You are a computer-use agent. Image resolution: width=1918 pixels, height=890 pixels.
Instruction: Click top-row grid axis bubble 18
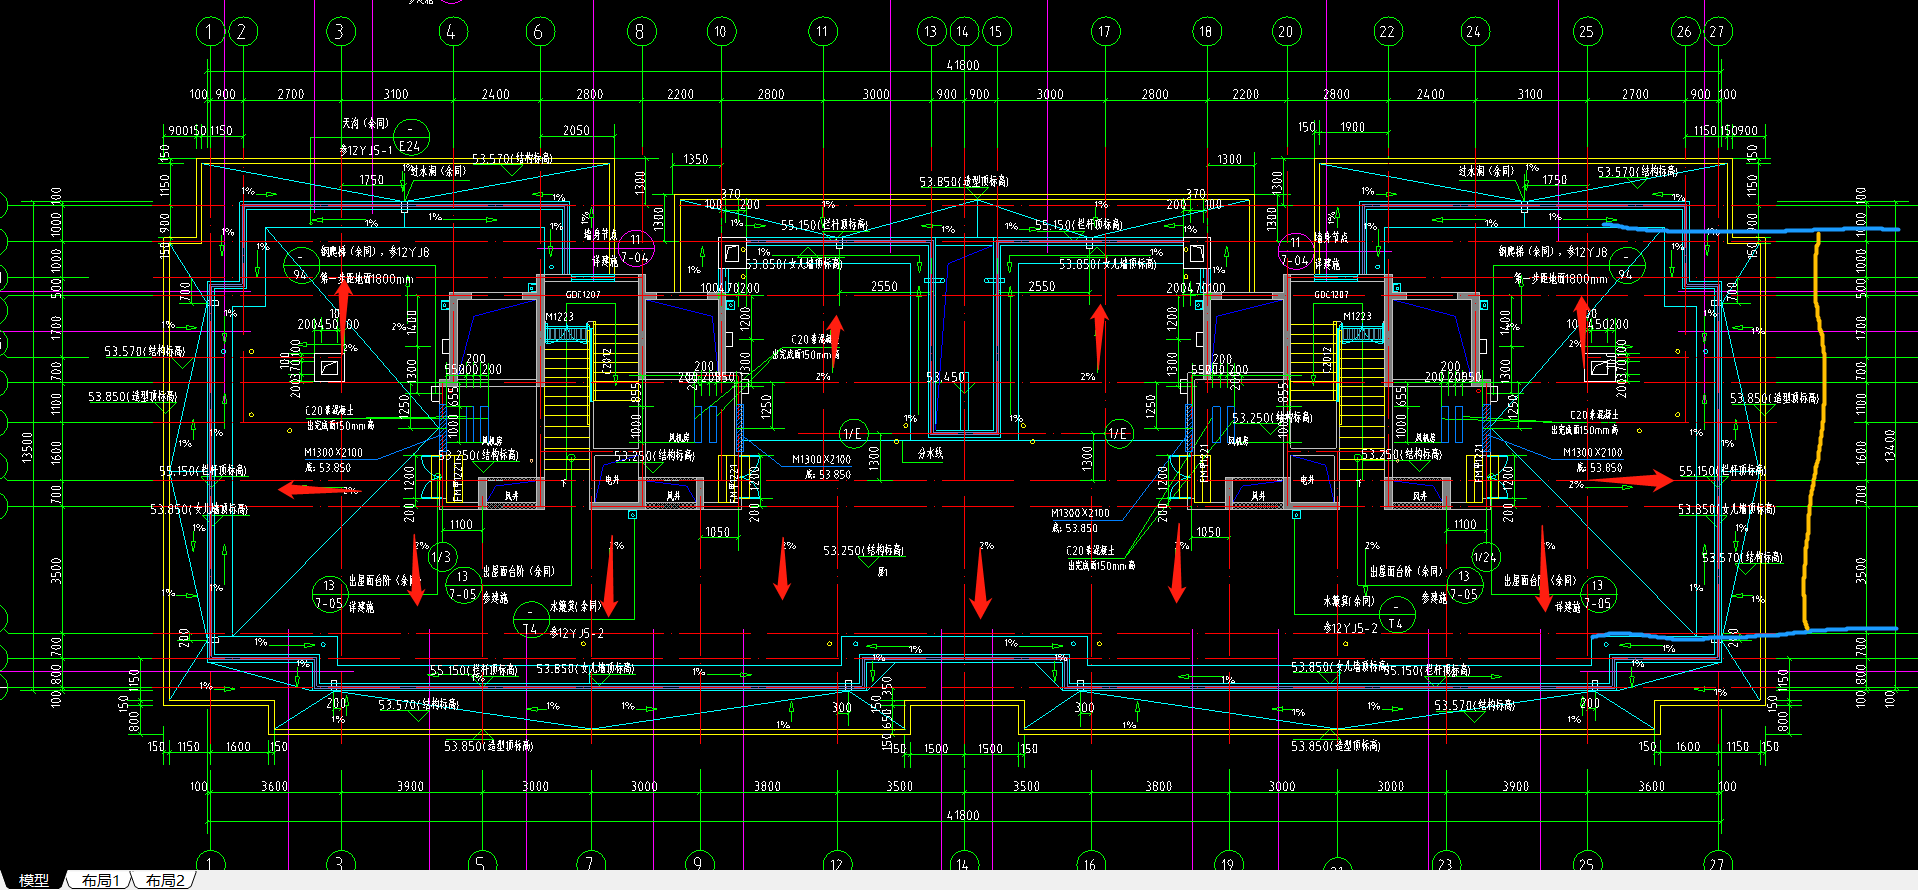[1206, 31]
